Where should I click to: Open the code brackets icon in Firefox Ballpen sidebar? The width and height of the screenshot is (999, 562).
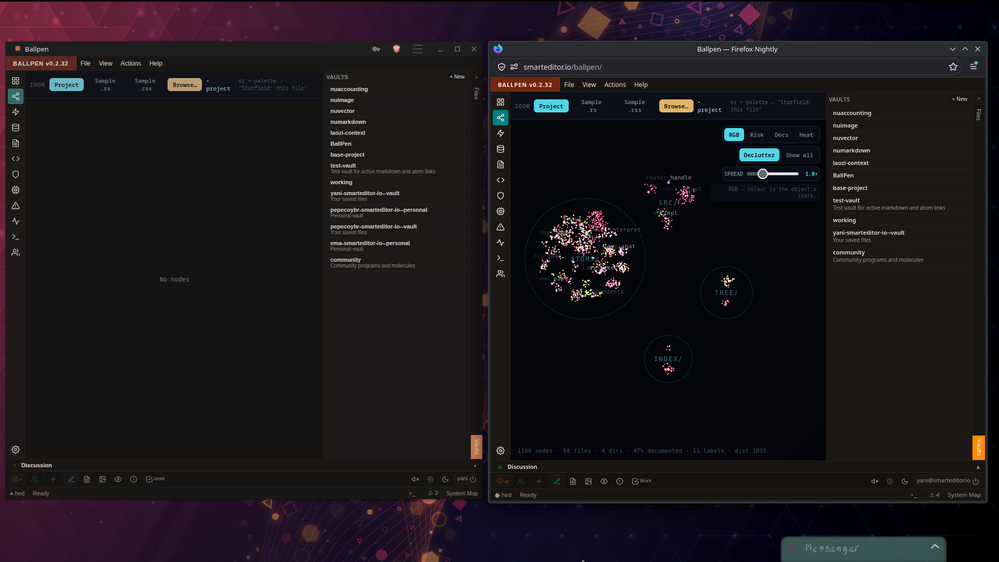(x=500, y=180)
